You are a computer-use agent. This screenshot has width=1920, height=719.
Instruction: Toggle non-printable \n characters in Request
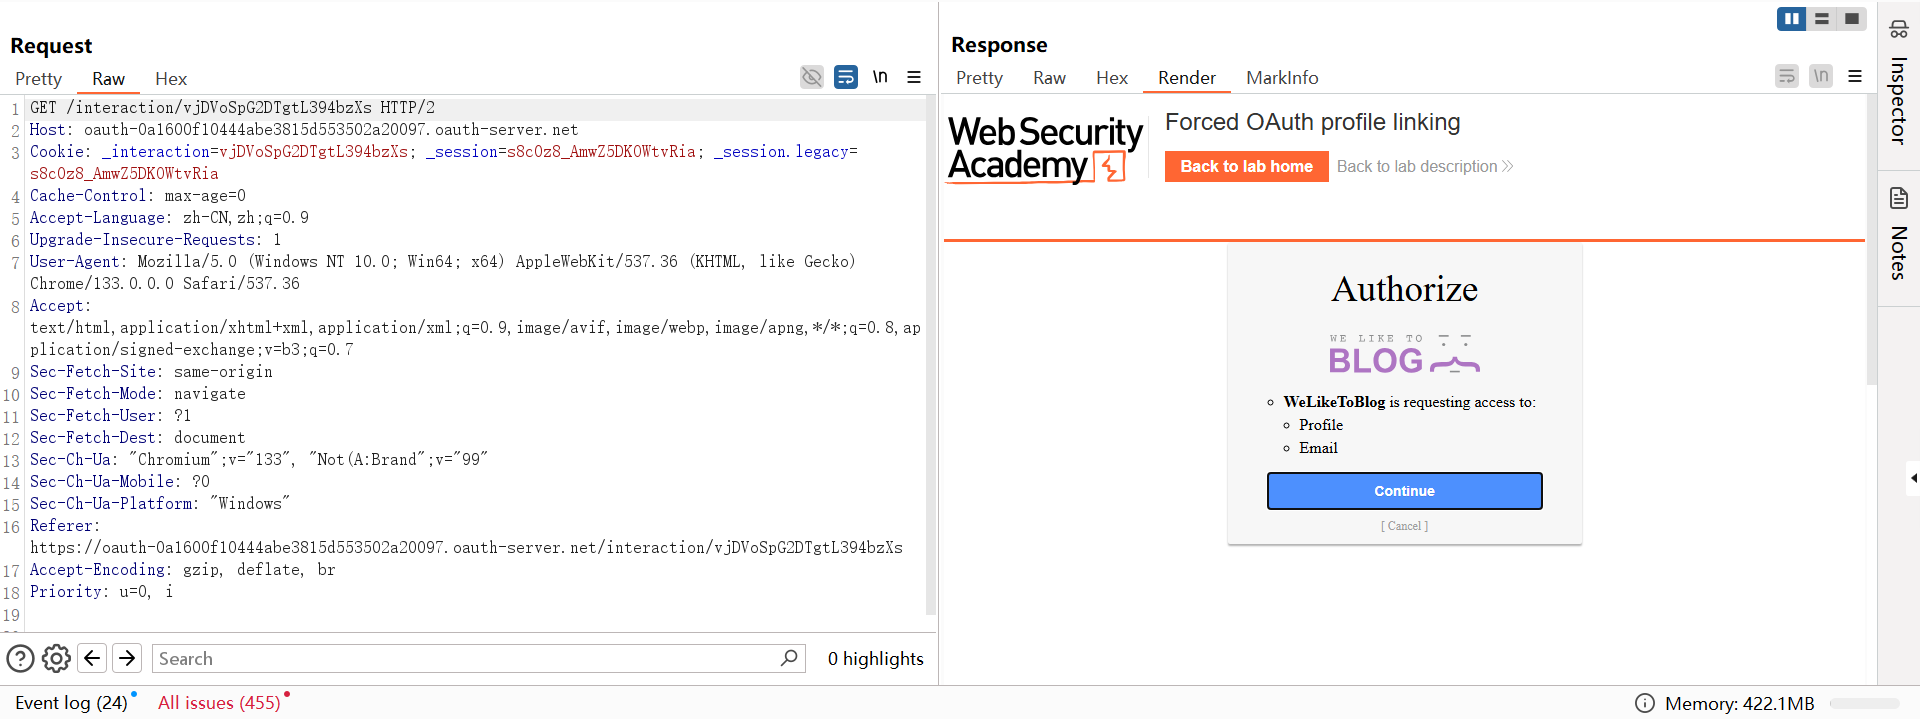(x=880, y=77)
